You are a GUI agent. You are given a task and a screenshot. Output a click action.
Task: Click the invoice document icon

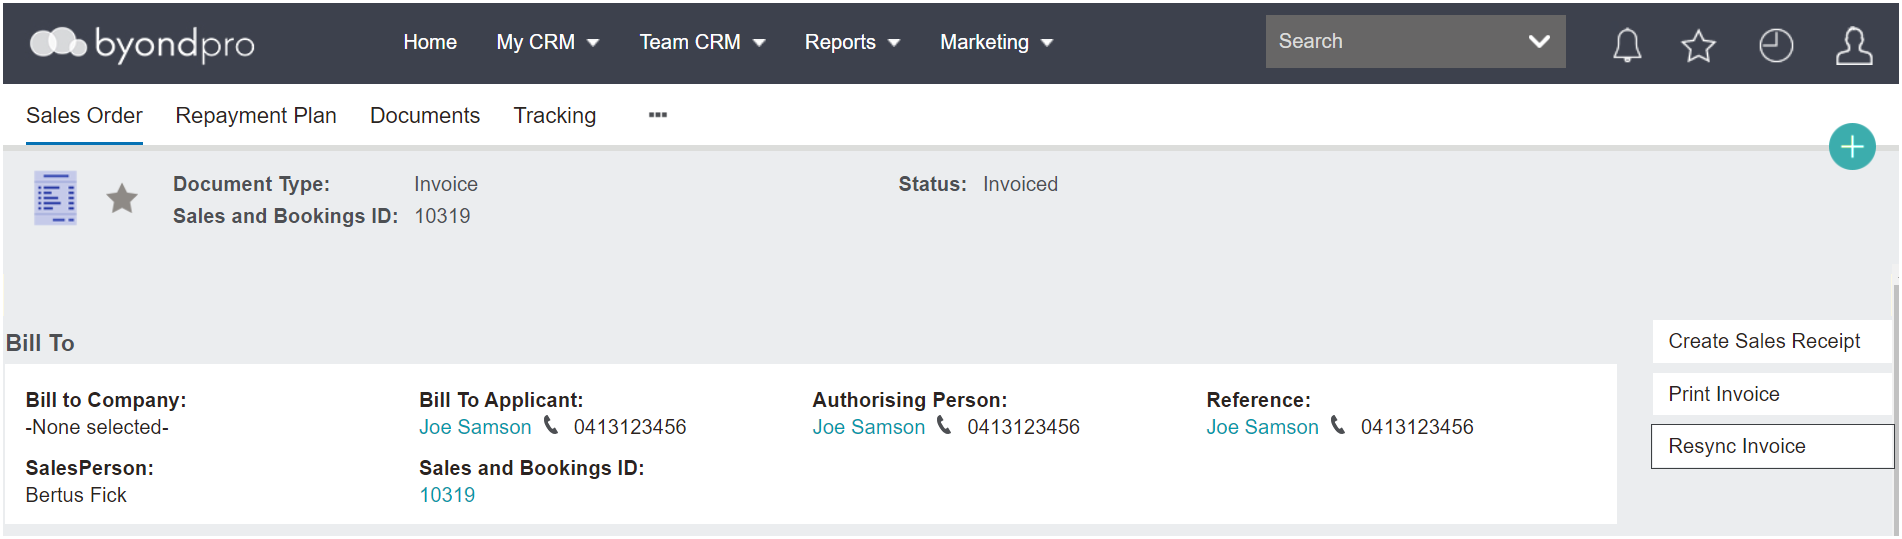[56, 198]
